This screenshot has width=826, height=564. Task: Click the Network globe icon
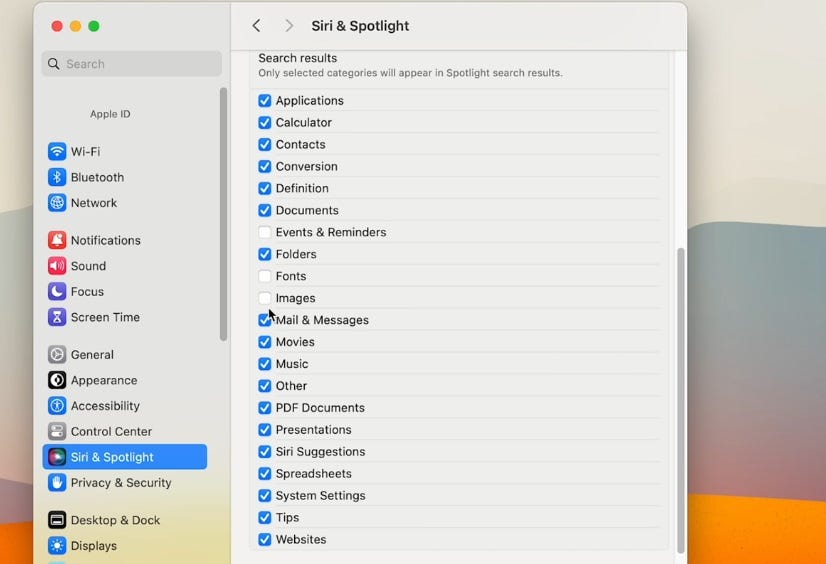click(57, 203)
